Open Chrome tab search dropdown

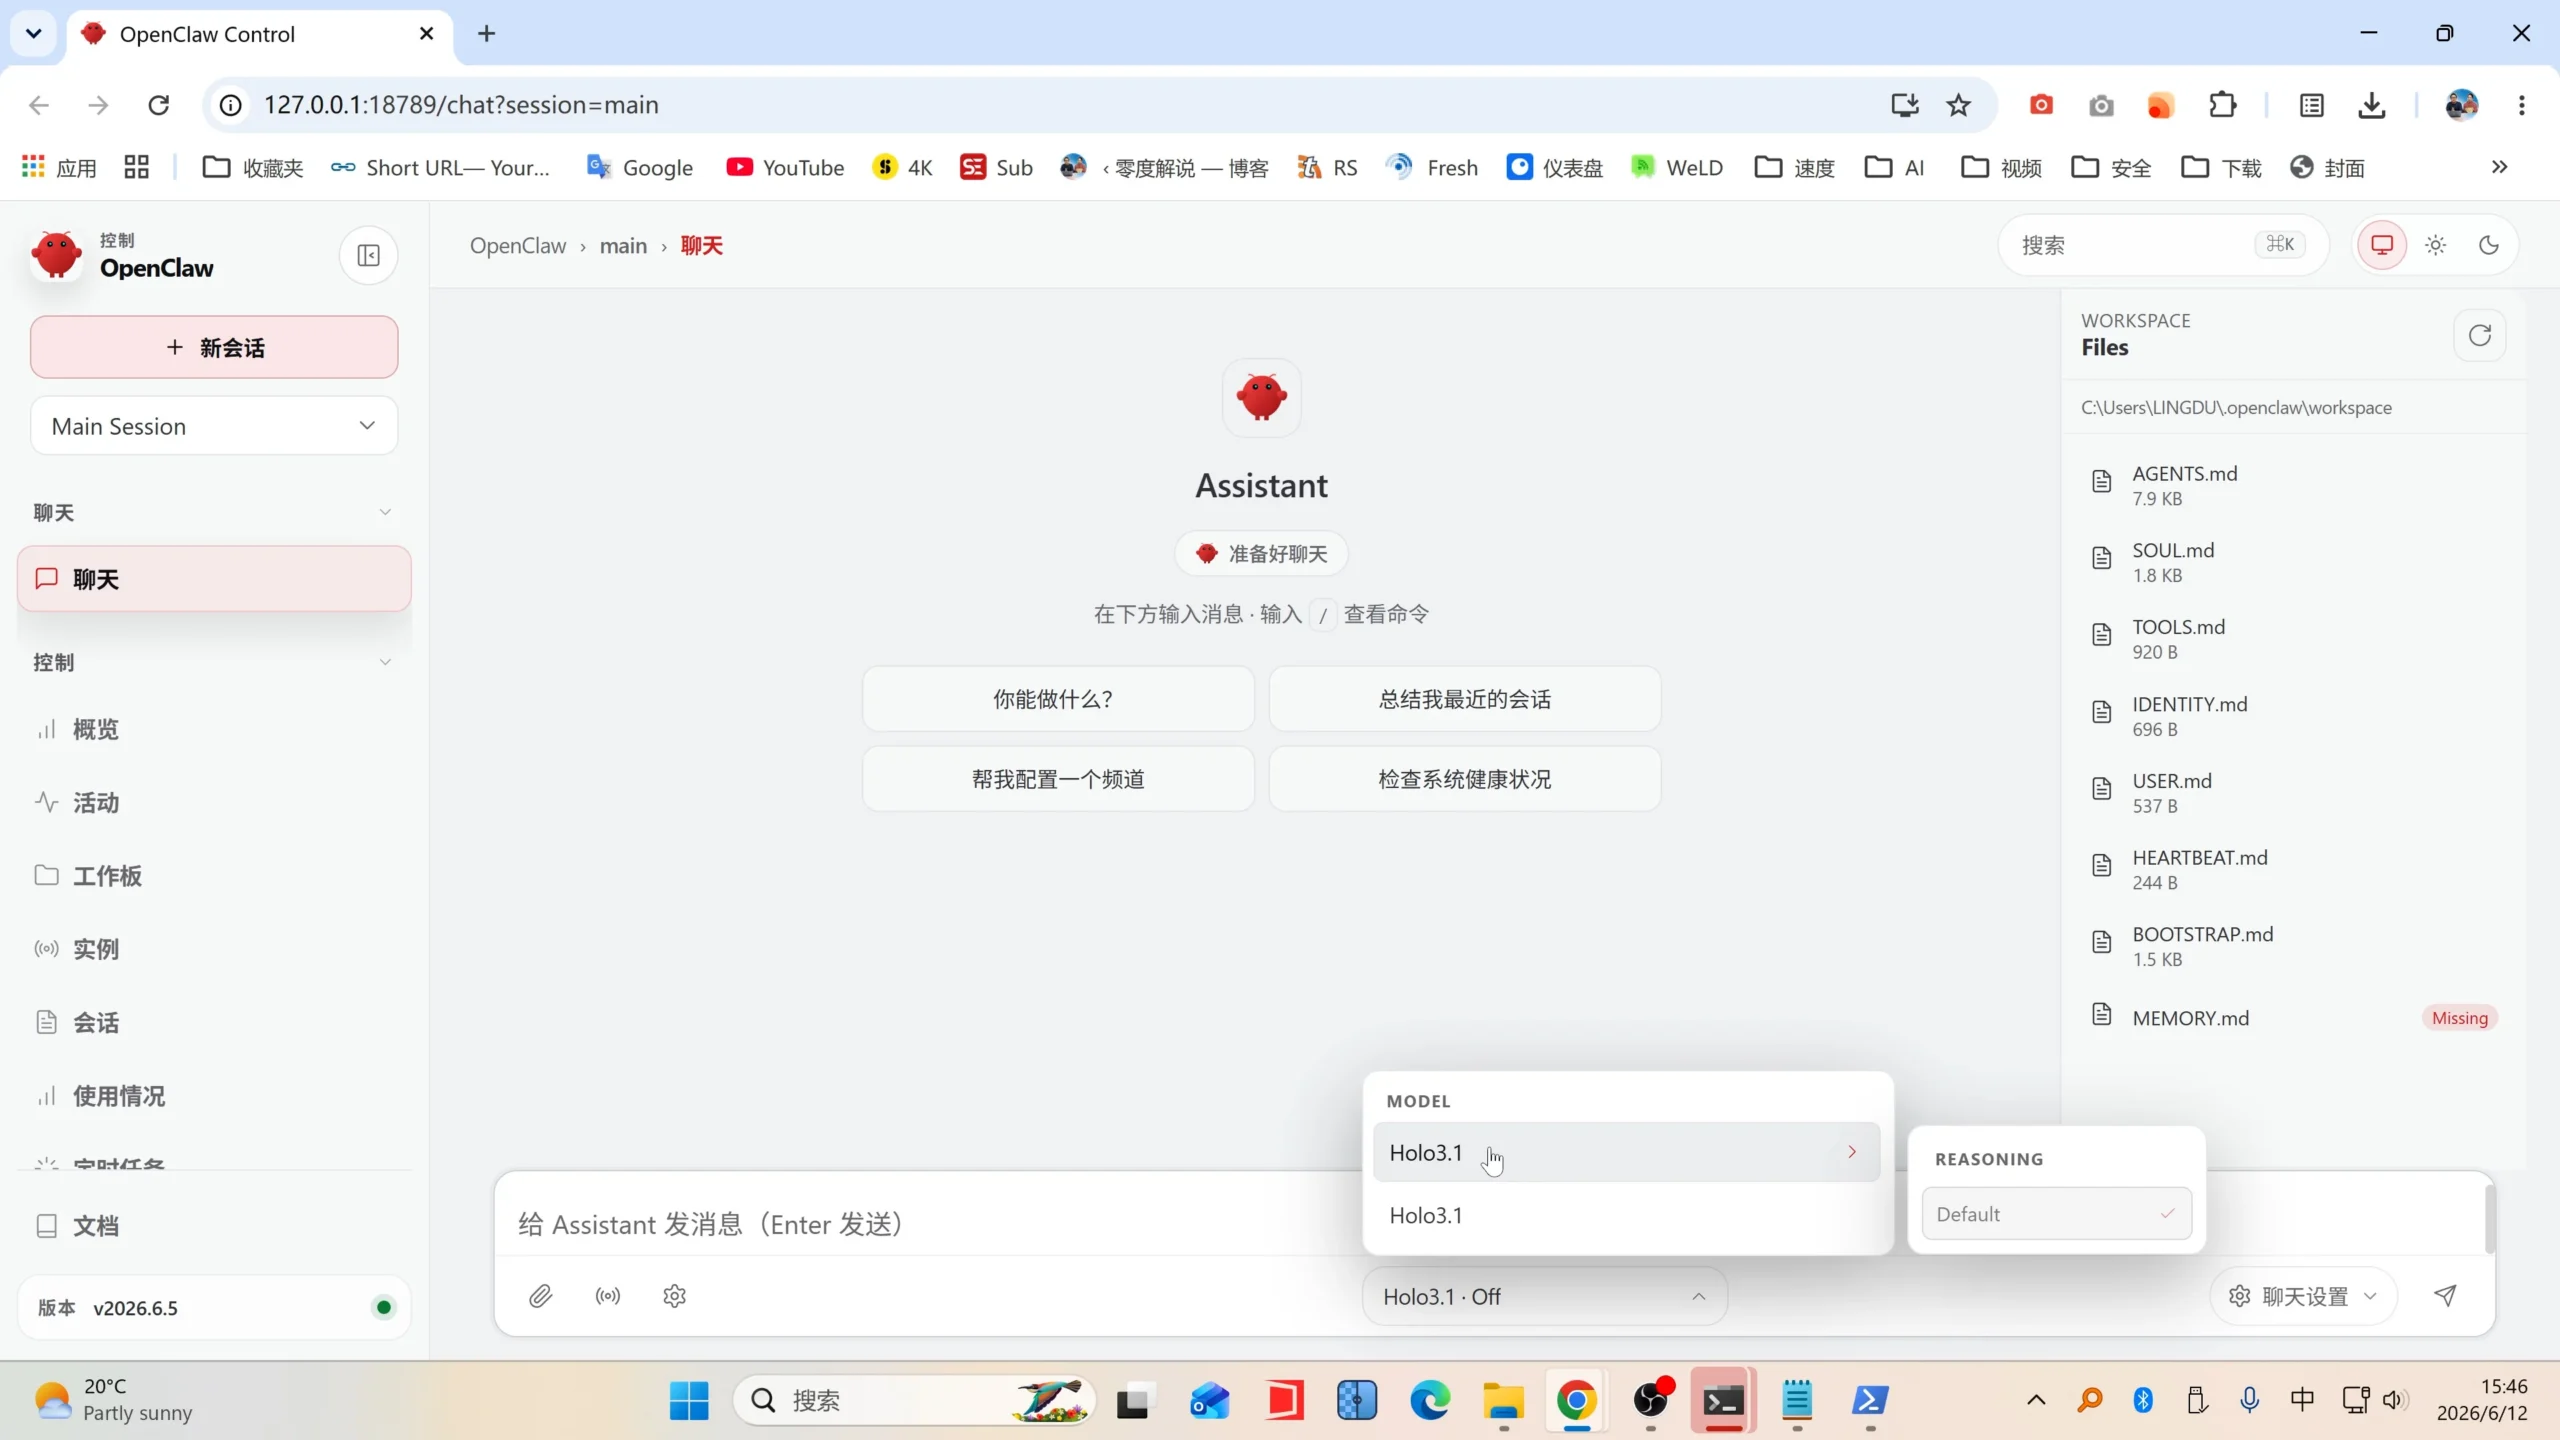pos(34,33)
